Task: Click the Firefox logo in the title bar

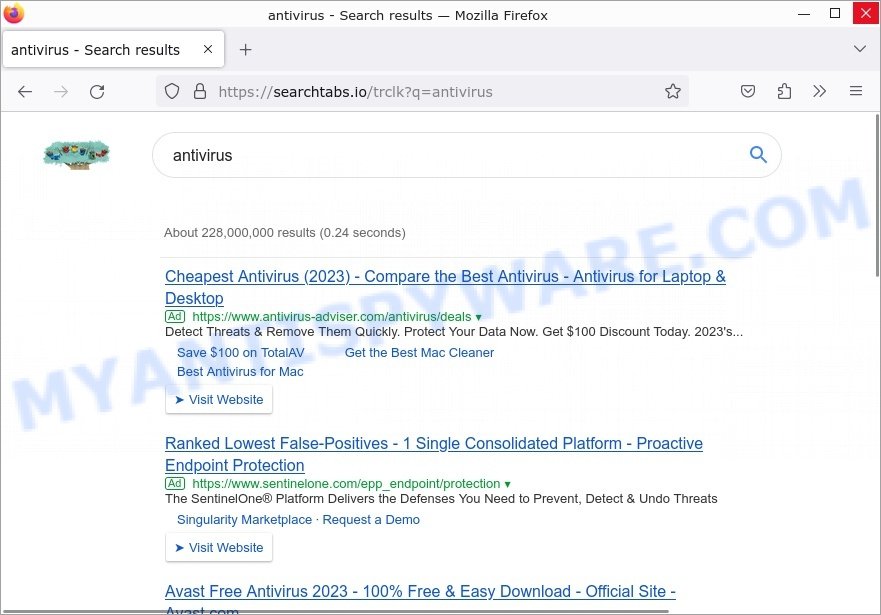Action: 13,13
